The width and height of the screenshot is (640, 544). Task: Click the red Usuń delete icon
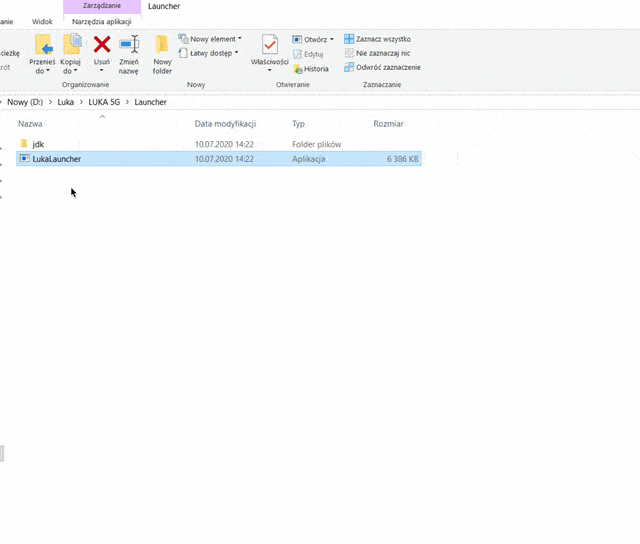click(x=102, y=44)
